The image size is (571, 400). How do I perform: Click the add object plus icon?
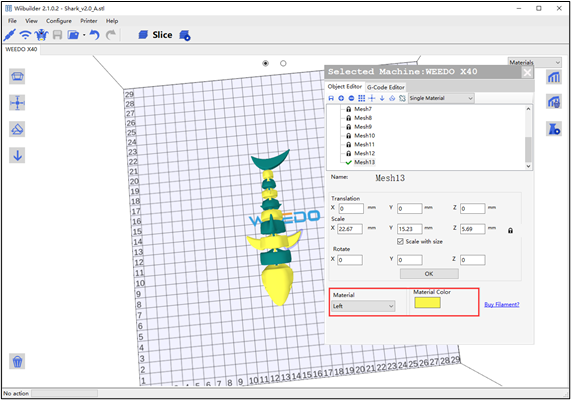pyautogui.click(x=341, y=98)
